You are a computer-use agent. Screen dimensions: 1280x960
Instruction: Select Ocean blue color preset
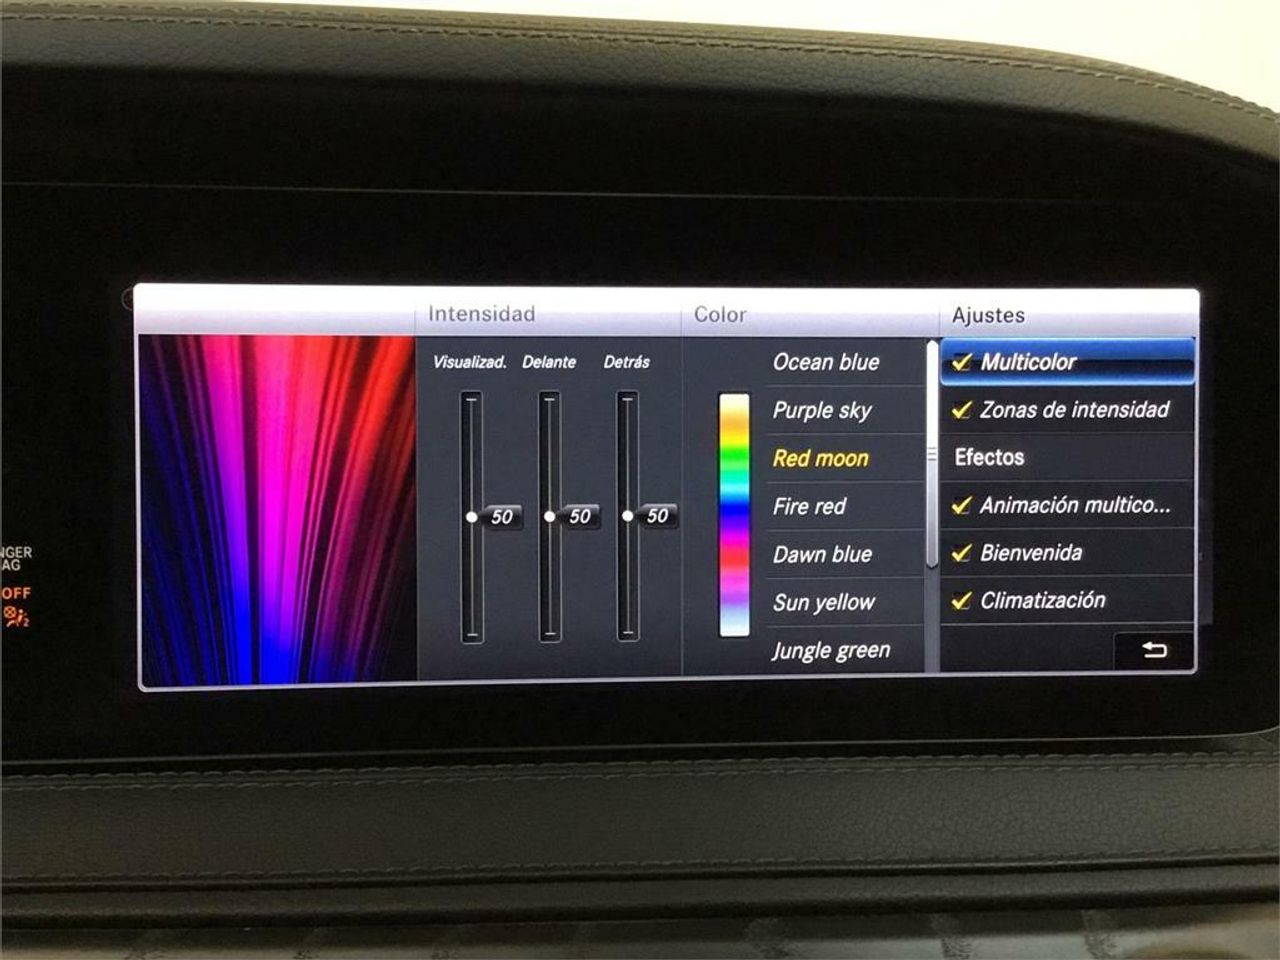click(x=826, y=362)
